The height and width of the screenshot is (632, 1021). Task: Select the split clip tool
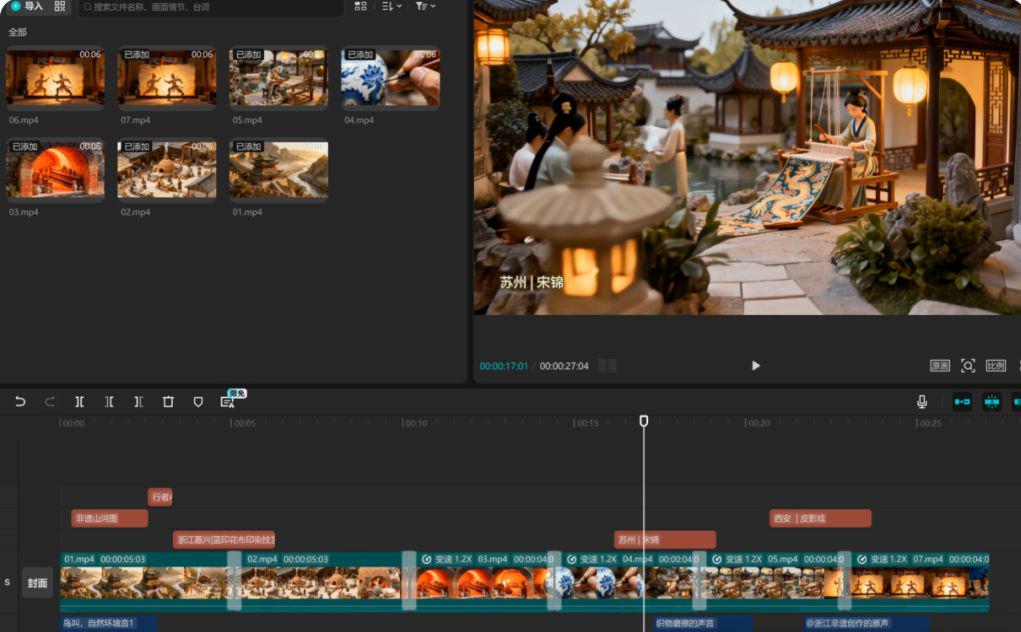79,401
